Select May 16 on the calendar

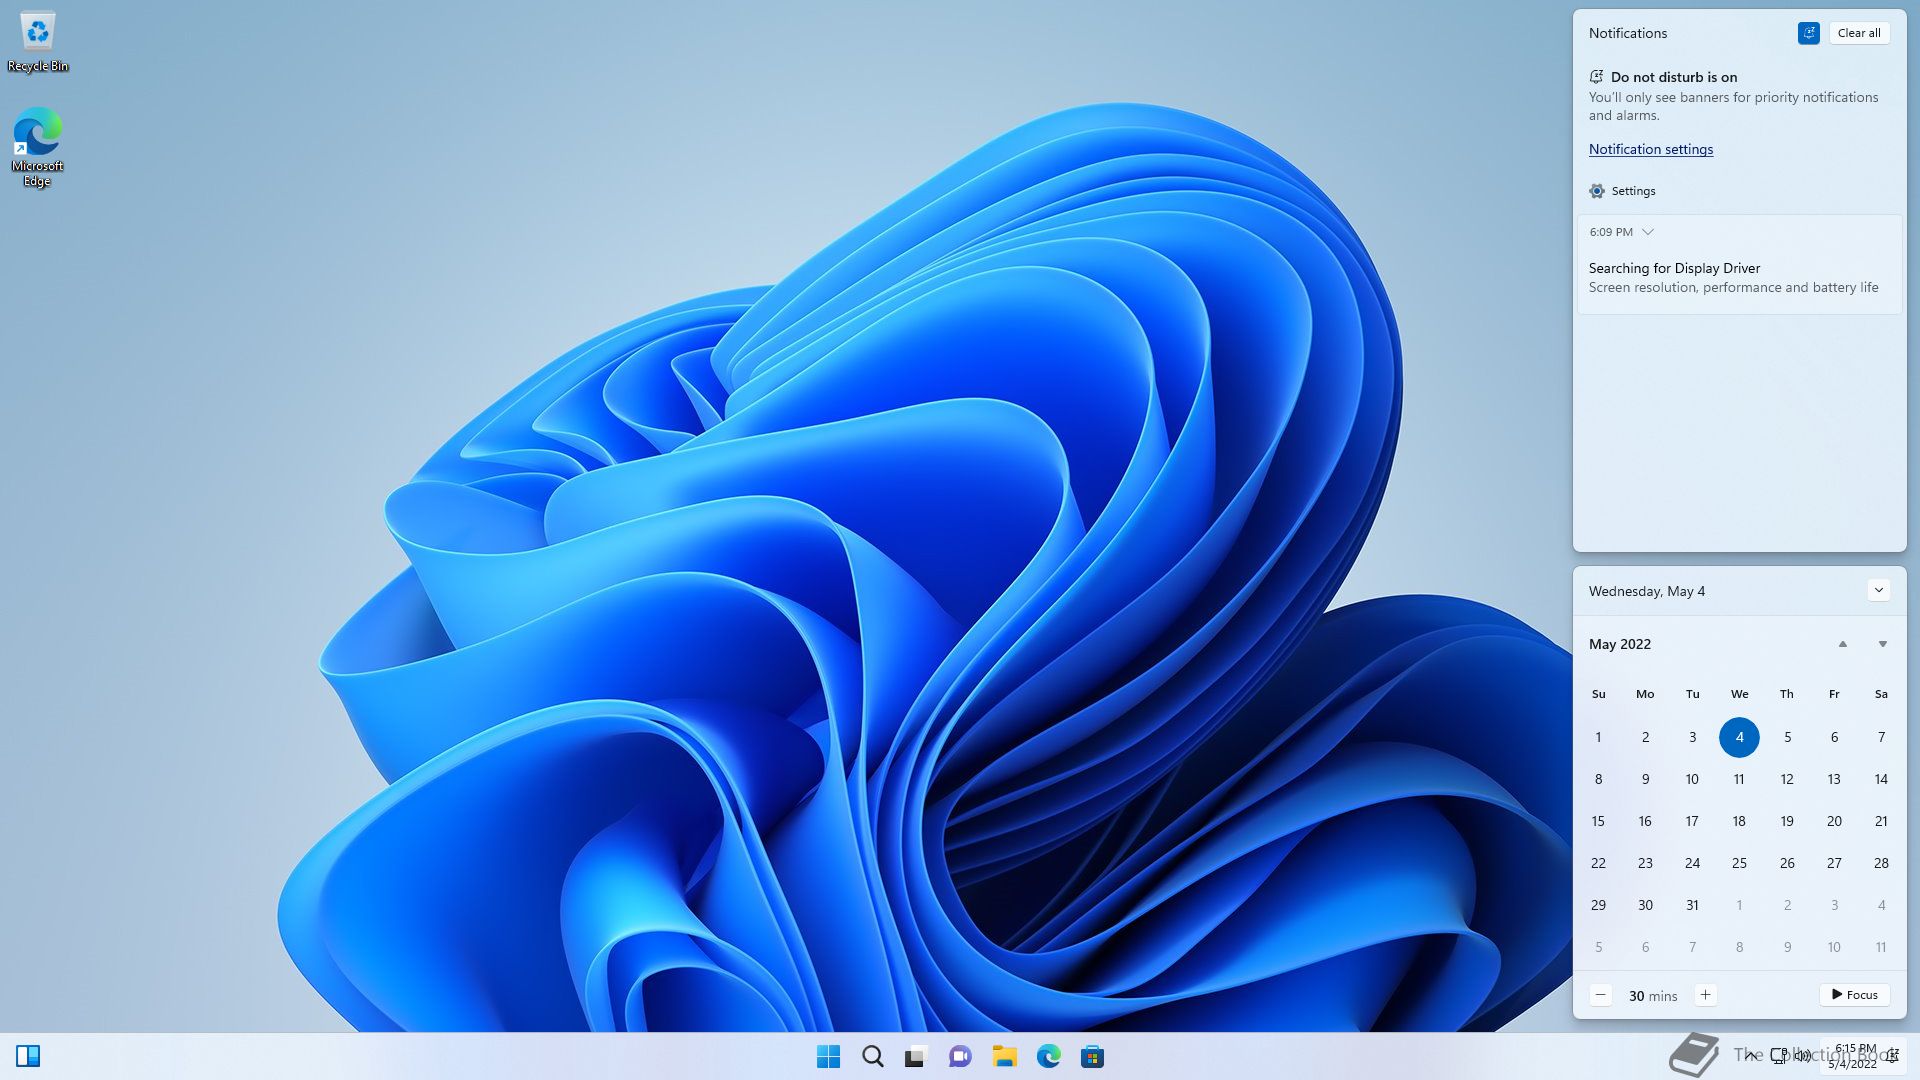pyautogui.click(x=1645, y=821)
